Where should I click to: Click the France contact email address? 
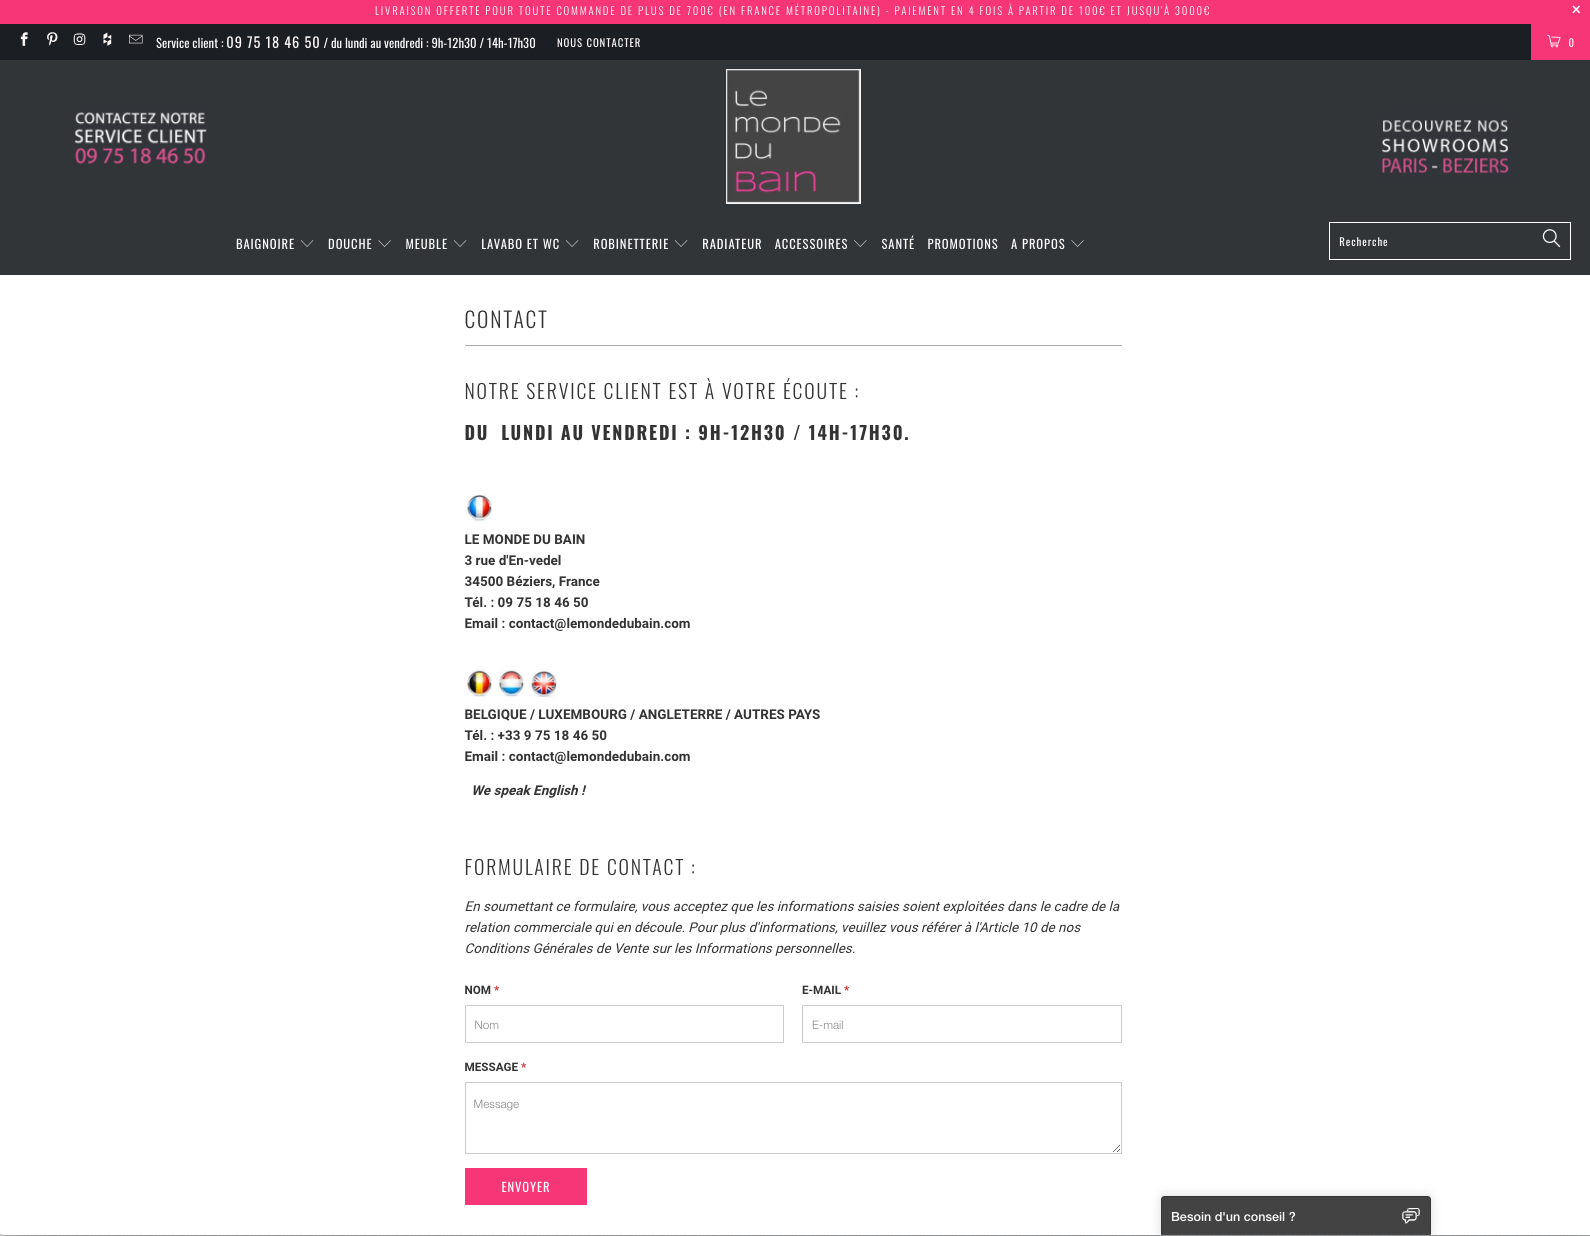(599, 623)
